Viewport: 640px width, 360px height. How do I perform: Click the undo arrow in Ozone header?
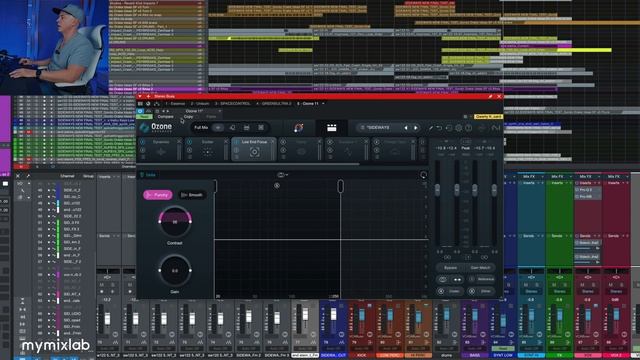click(x=439, y=128)
